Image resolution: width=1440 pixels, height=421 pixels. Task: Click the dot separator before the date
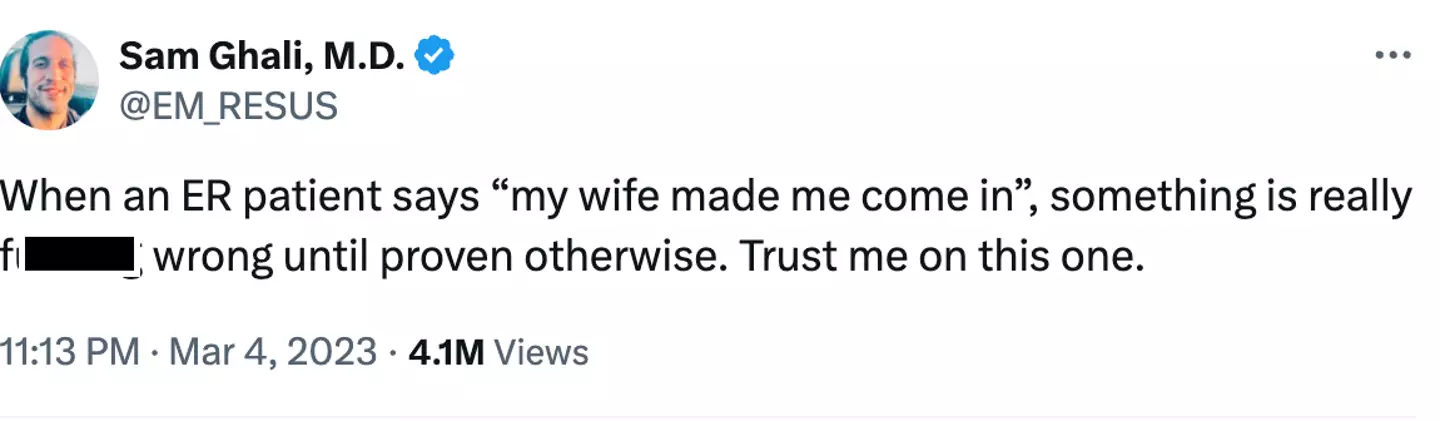point(156,352)
